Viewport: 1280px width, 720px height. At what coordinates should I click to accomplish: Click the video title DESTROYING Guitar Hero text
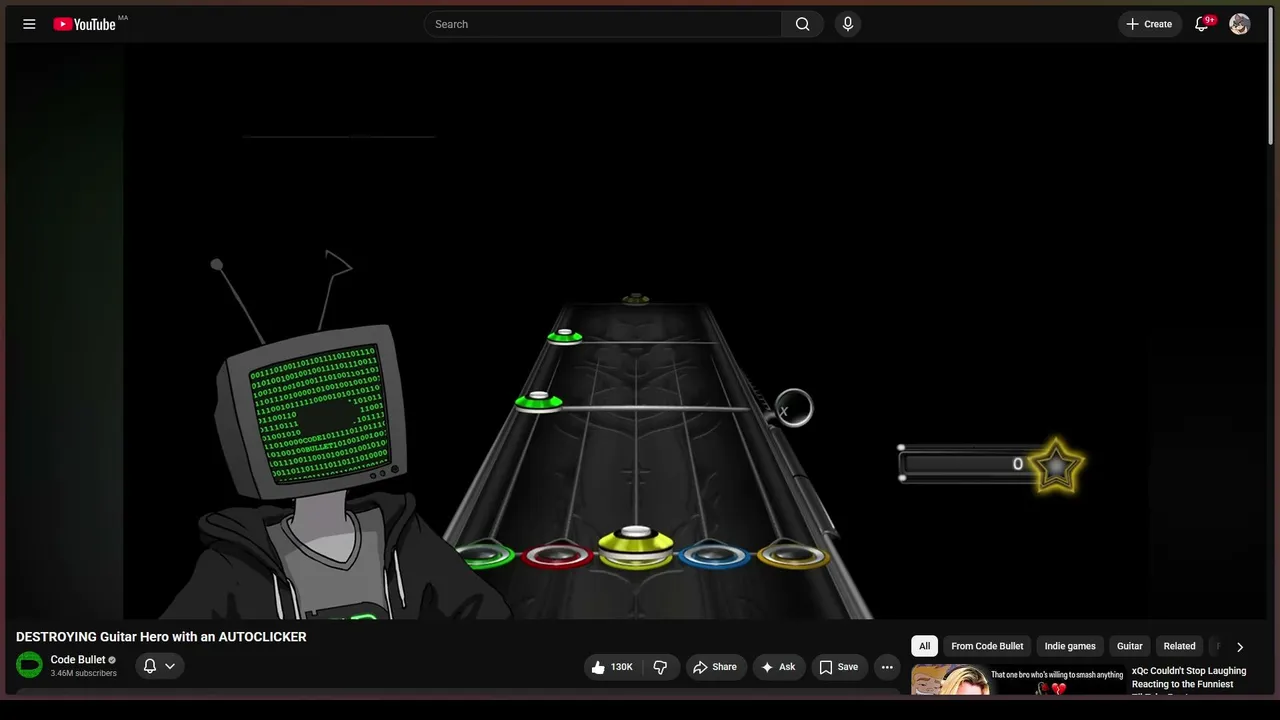pyautogui.click(x=161, y=637)
